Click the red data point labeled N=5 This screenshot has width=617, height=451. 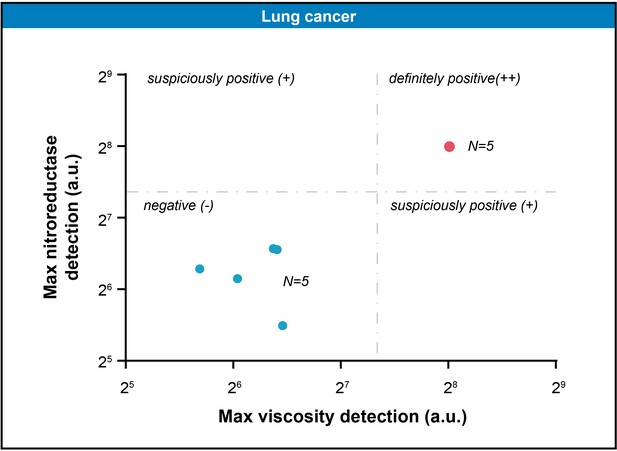(449, 146)
